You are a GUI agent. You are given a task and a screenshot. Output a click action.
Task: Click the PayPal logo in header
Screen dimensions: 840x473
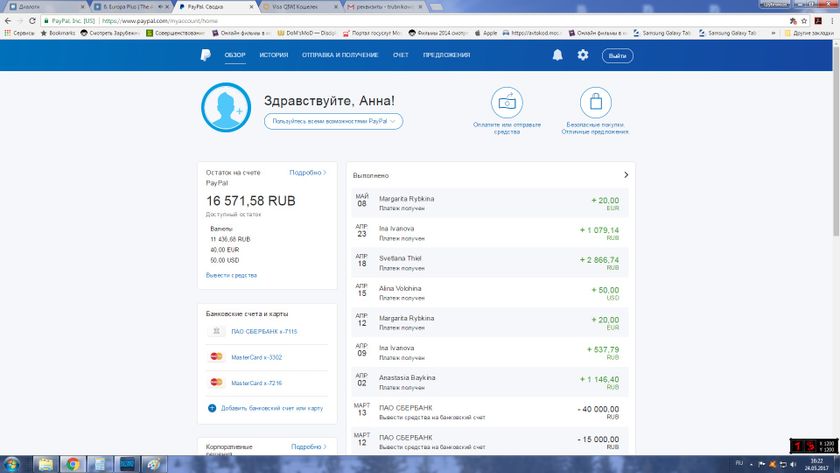click(204, 55)
